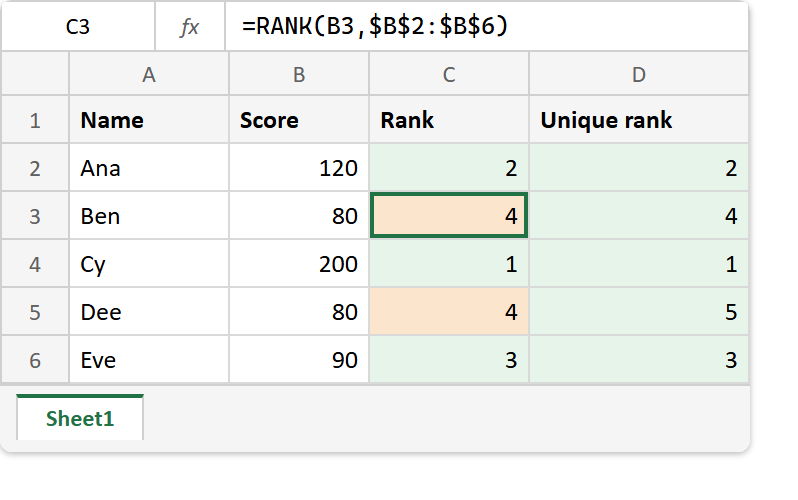The image size is (798, 500).
Task: Click the select-all corner box
Action: 35,74
